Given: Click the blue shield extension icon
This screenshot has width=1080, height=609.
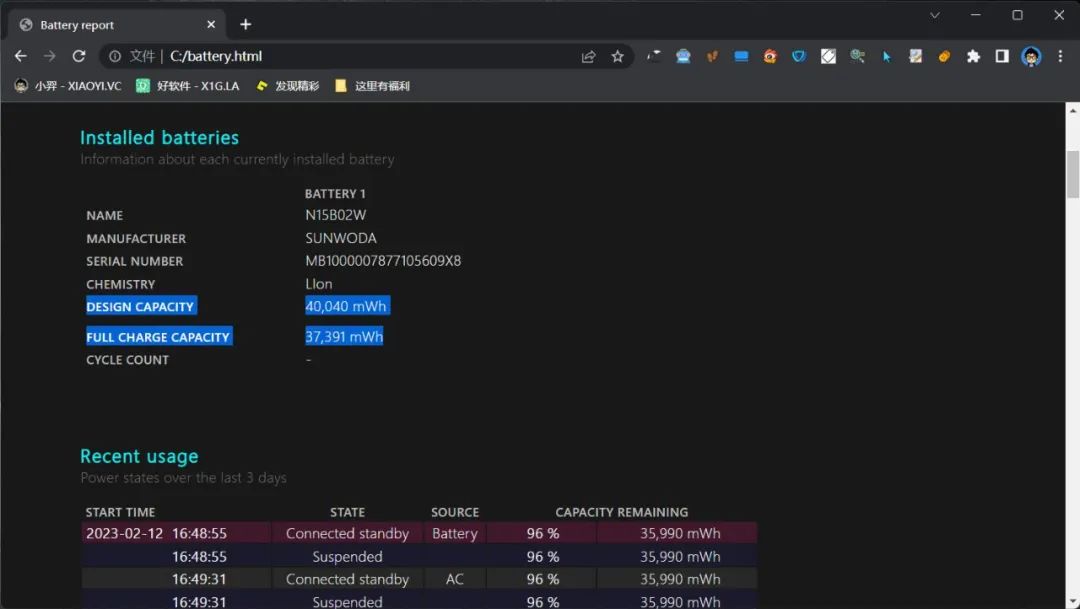Looking at the screenshot, I should coord(799,57).
